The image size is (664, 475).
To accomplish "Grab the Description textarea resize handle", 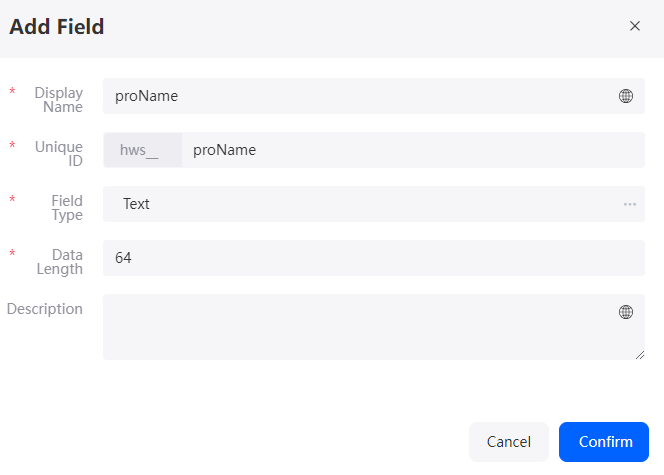I will click(640, 355).
